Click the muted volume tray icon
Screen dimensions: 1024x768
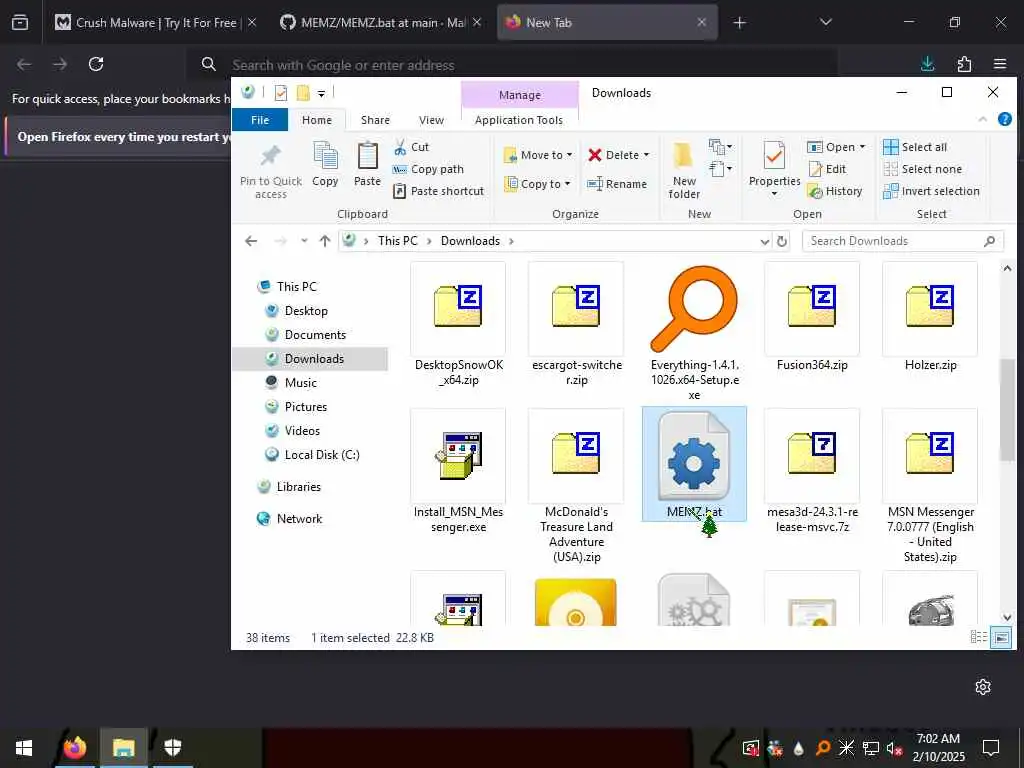pos(894,748)
